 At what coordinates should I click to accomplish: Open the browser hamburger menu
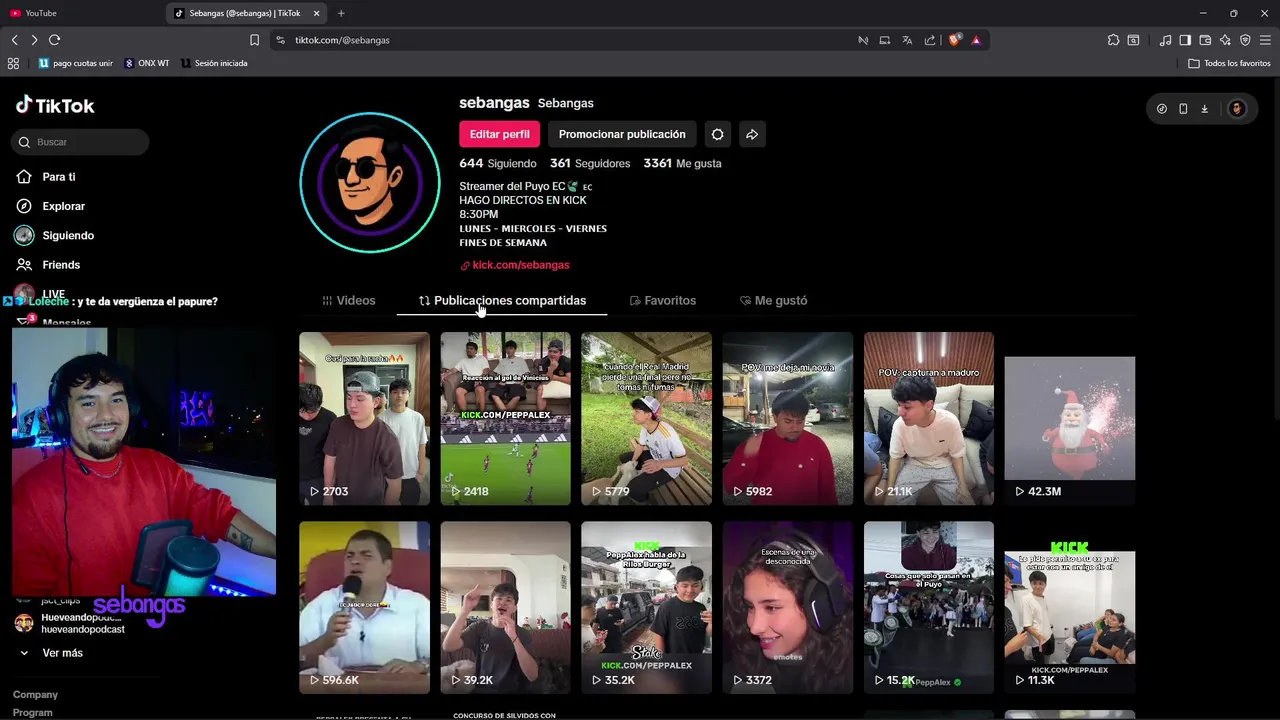point(1265,40)
